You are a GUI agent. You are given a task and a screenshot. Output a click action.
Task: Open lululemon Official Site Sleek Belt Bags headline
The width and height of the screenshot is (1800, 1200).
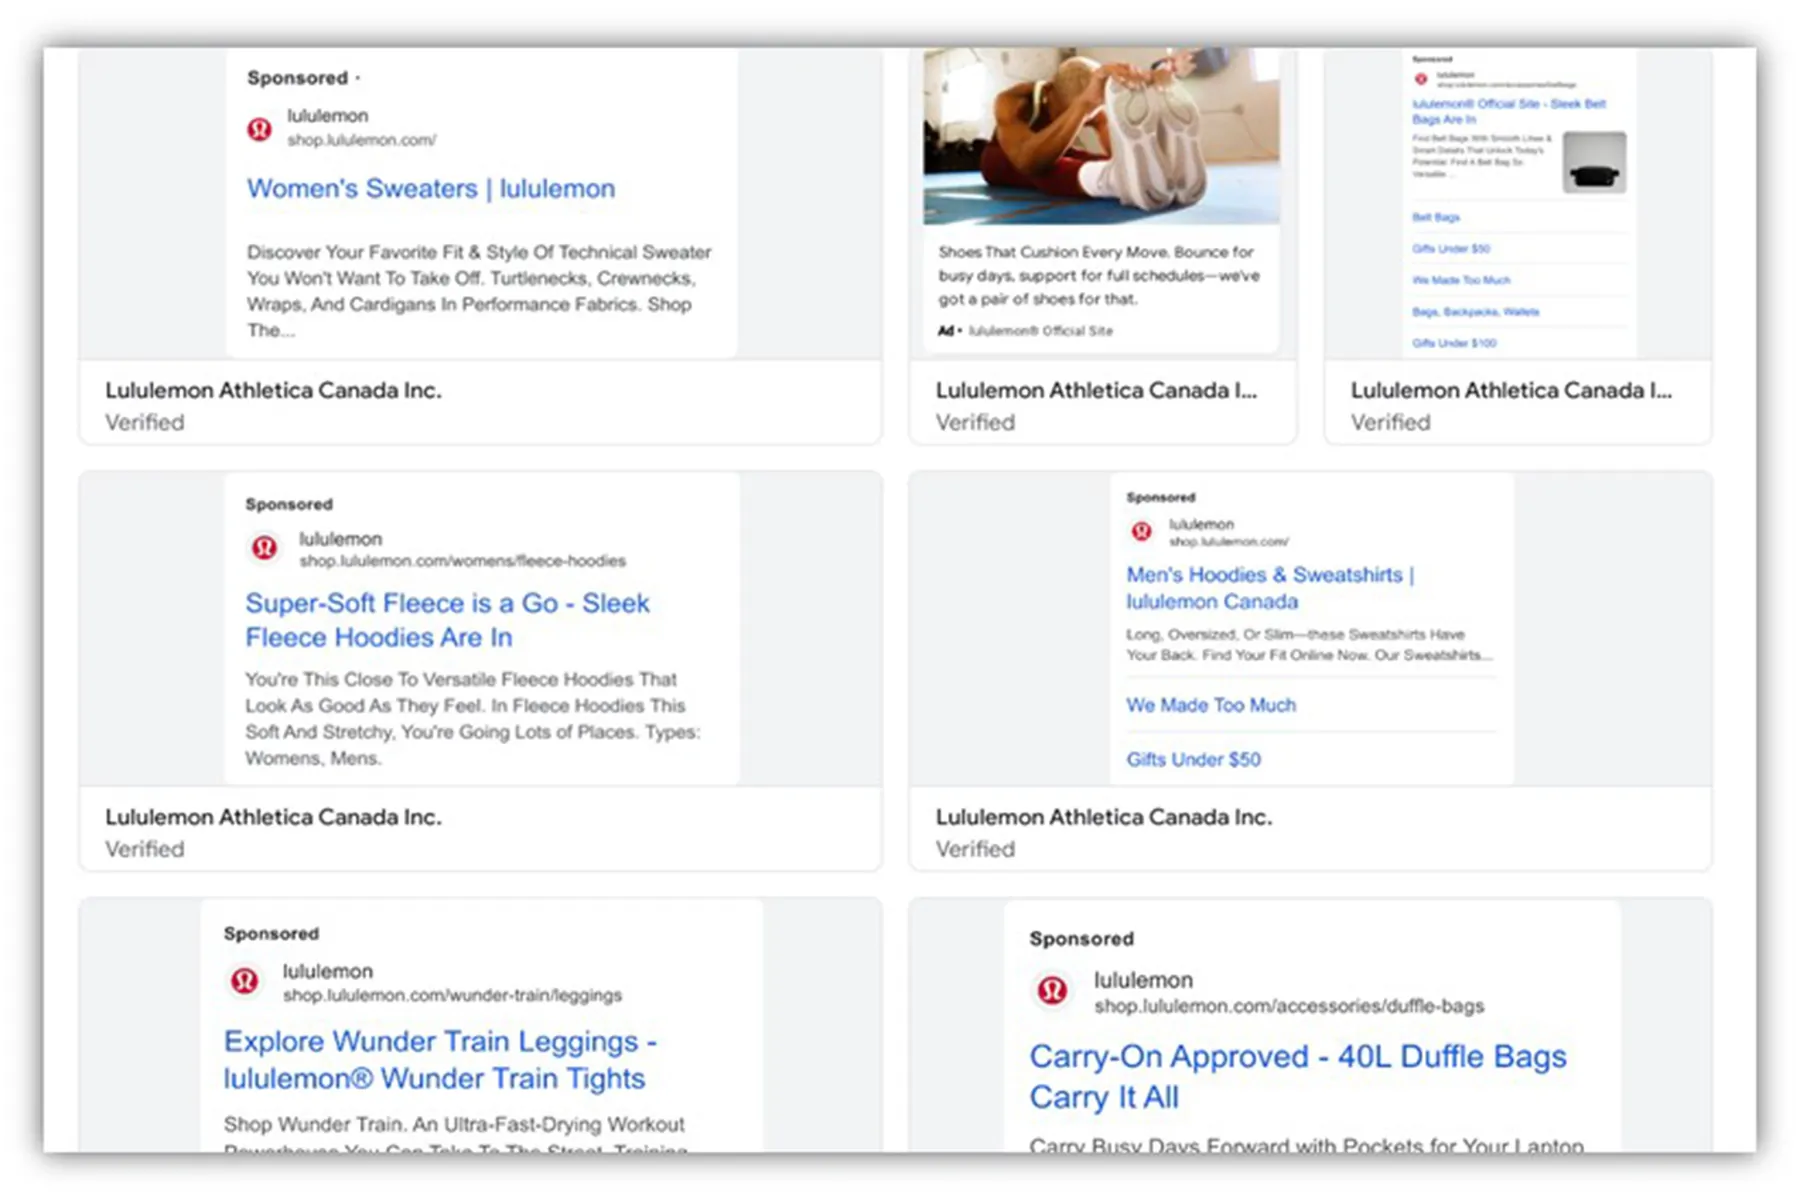click(x=1509, y=111)
